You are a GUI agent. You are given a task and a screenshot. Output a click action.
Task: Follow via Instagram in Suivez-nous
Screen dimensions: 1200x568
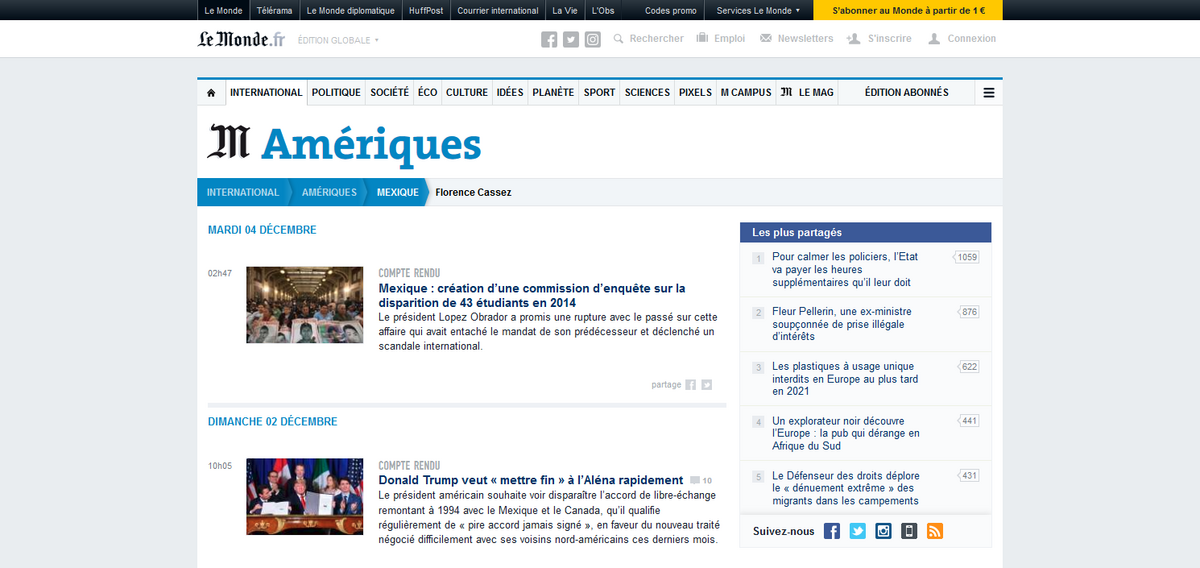(x=883, y=531)
